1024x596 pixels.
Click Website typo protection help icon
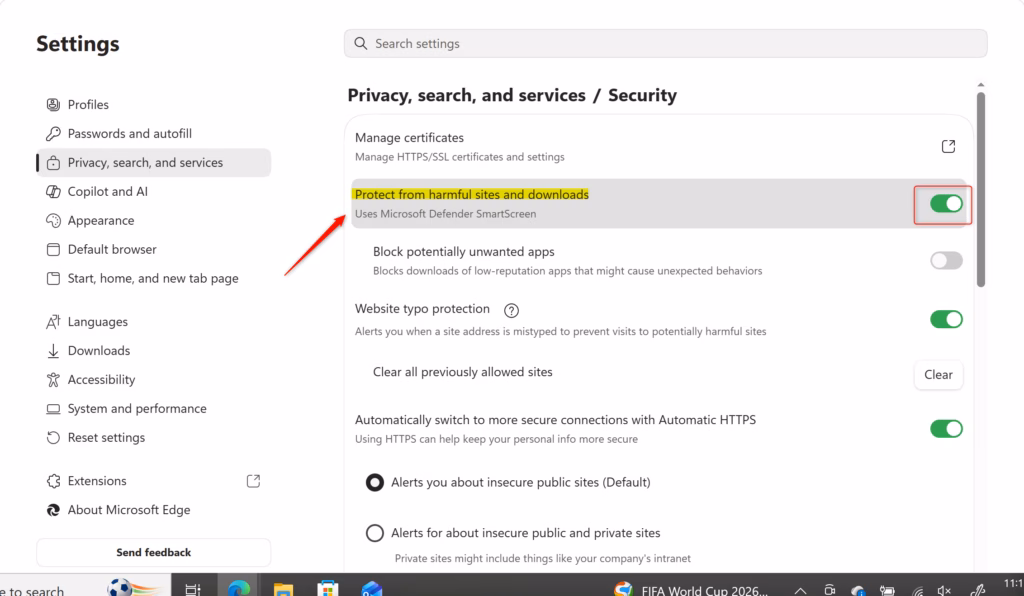[511, 311]
